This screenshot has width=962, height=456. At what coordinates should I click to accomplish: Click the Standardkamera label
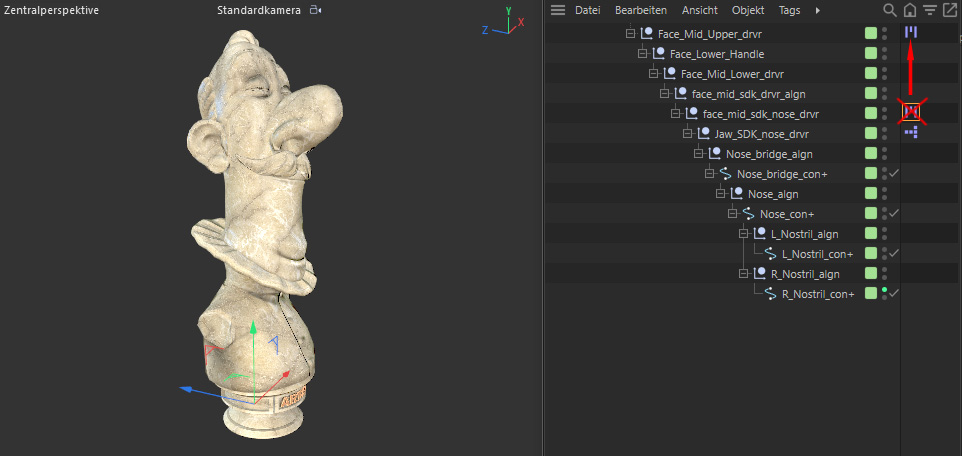click(259, 10)
